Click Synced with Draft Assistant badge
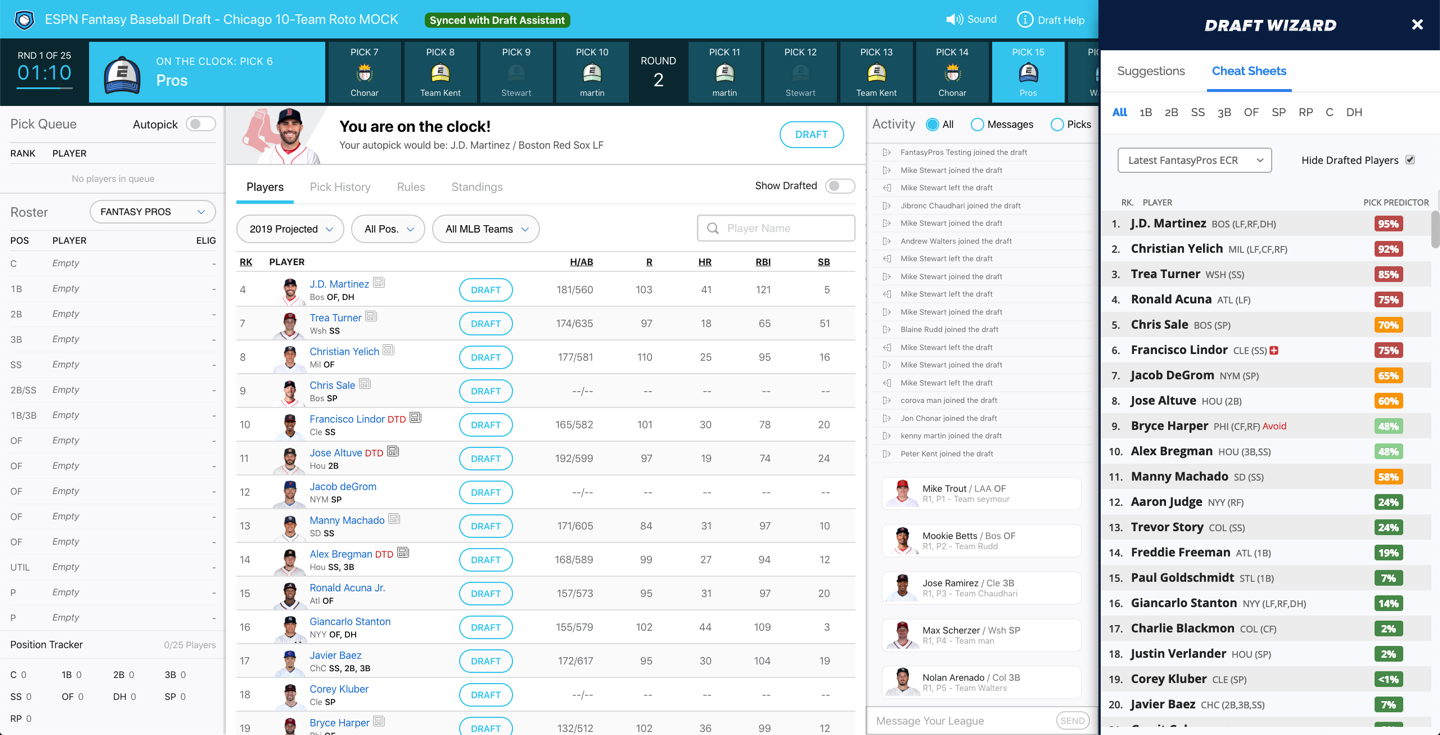This screenshot has width=1440, height=735. tap(497, 20)
